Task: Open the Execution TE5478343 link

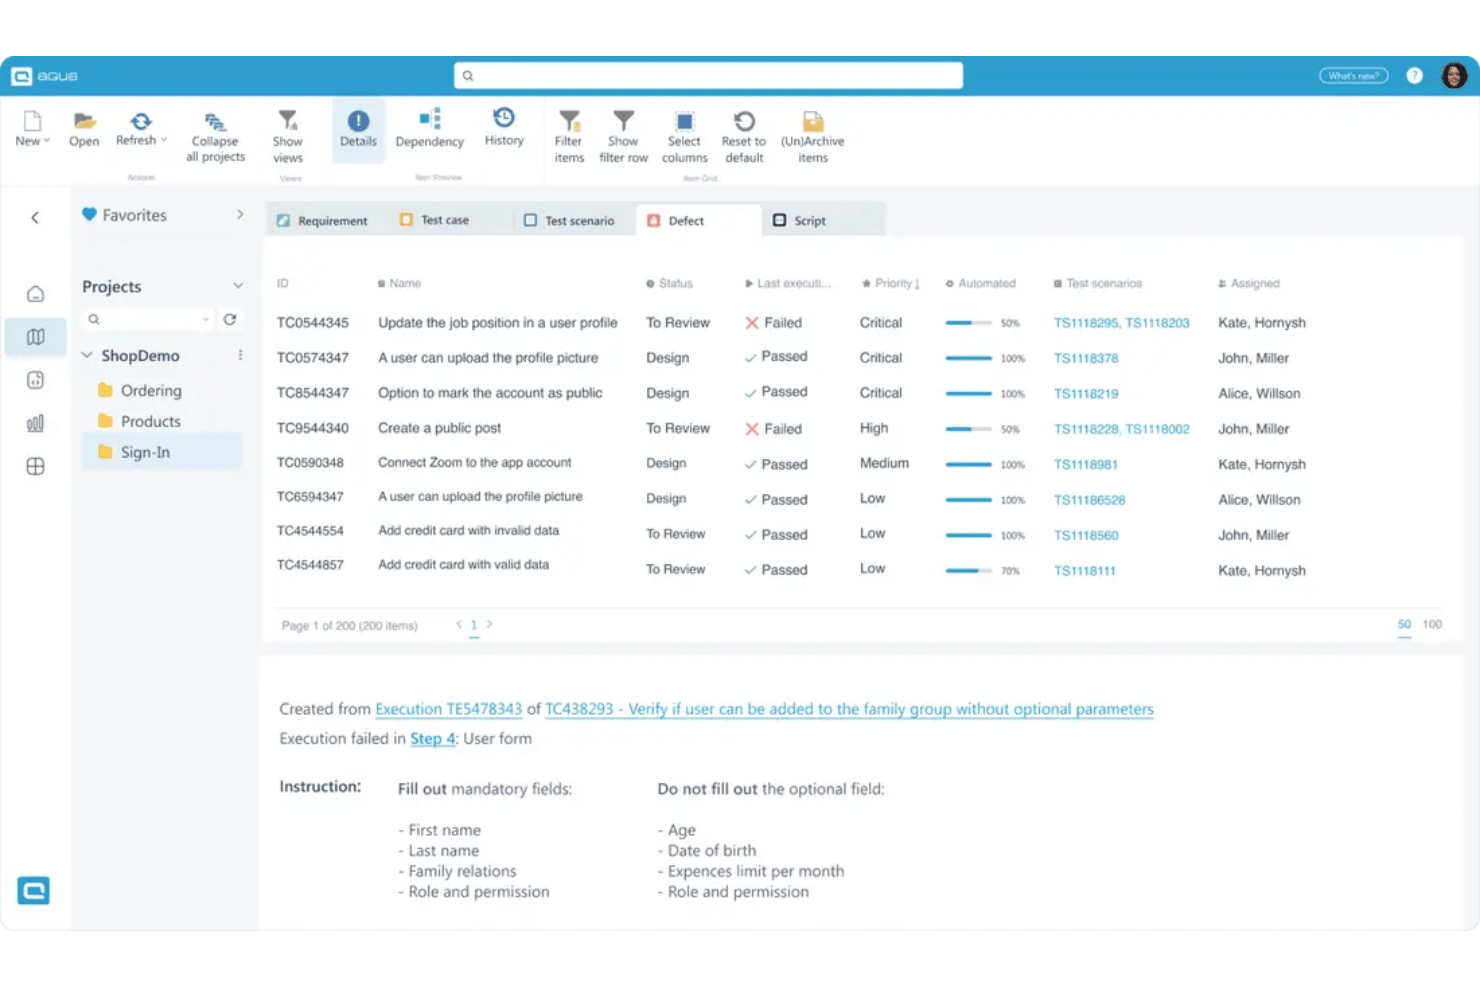Action: (x=448, y=709)
